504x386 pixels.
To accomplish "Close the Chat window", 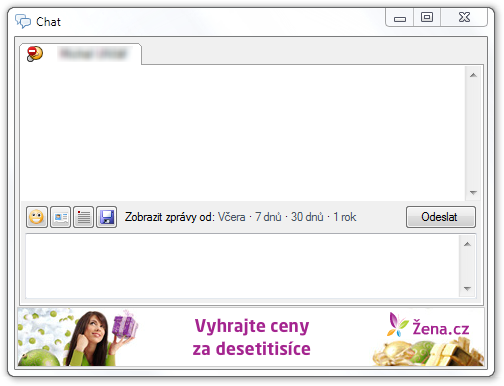I will click(464, 18).
